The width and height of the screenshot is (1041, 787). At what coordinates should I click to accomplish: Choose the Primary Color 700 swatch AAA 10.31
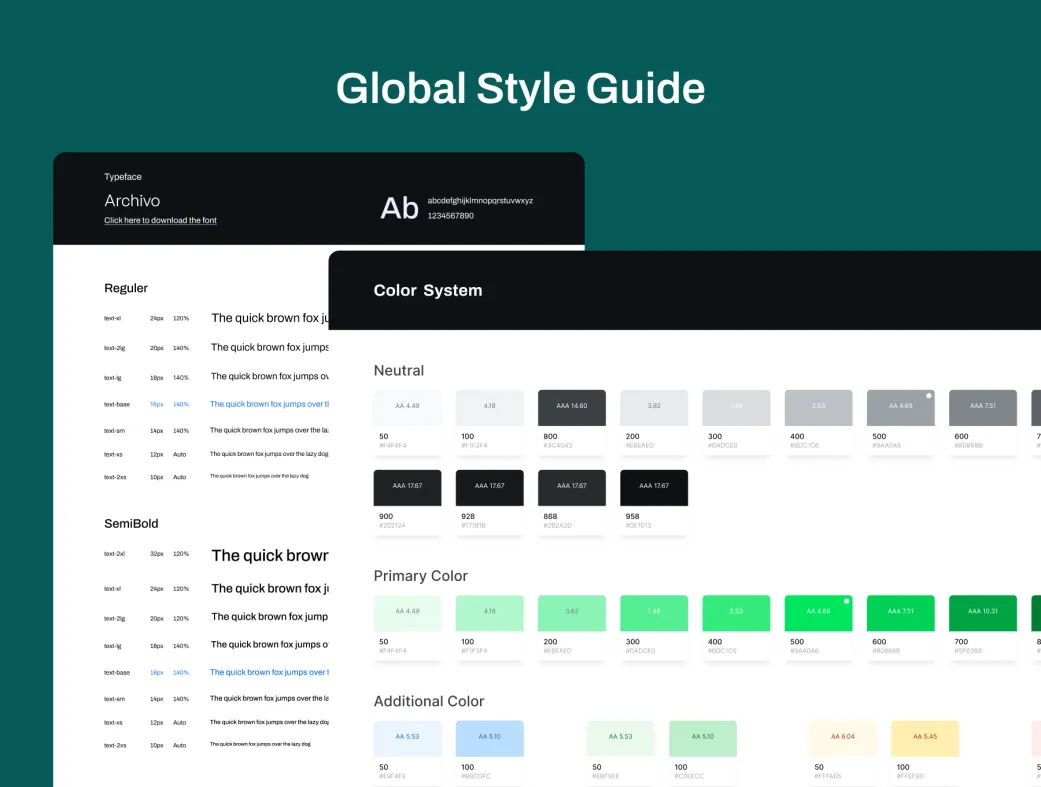(982, 612)
